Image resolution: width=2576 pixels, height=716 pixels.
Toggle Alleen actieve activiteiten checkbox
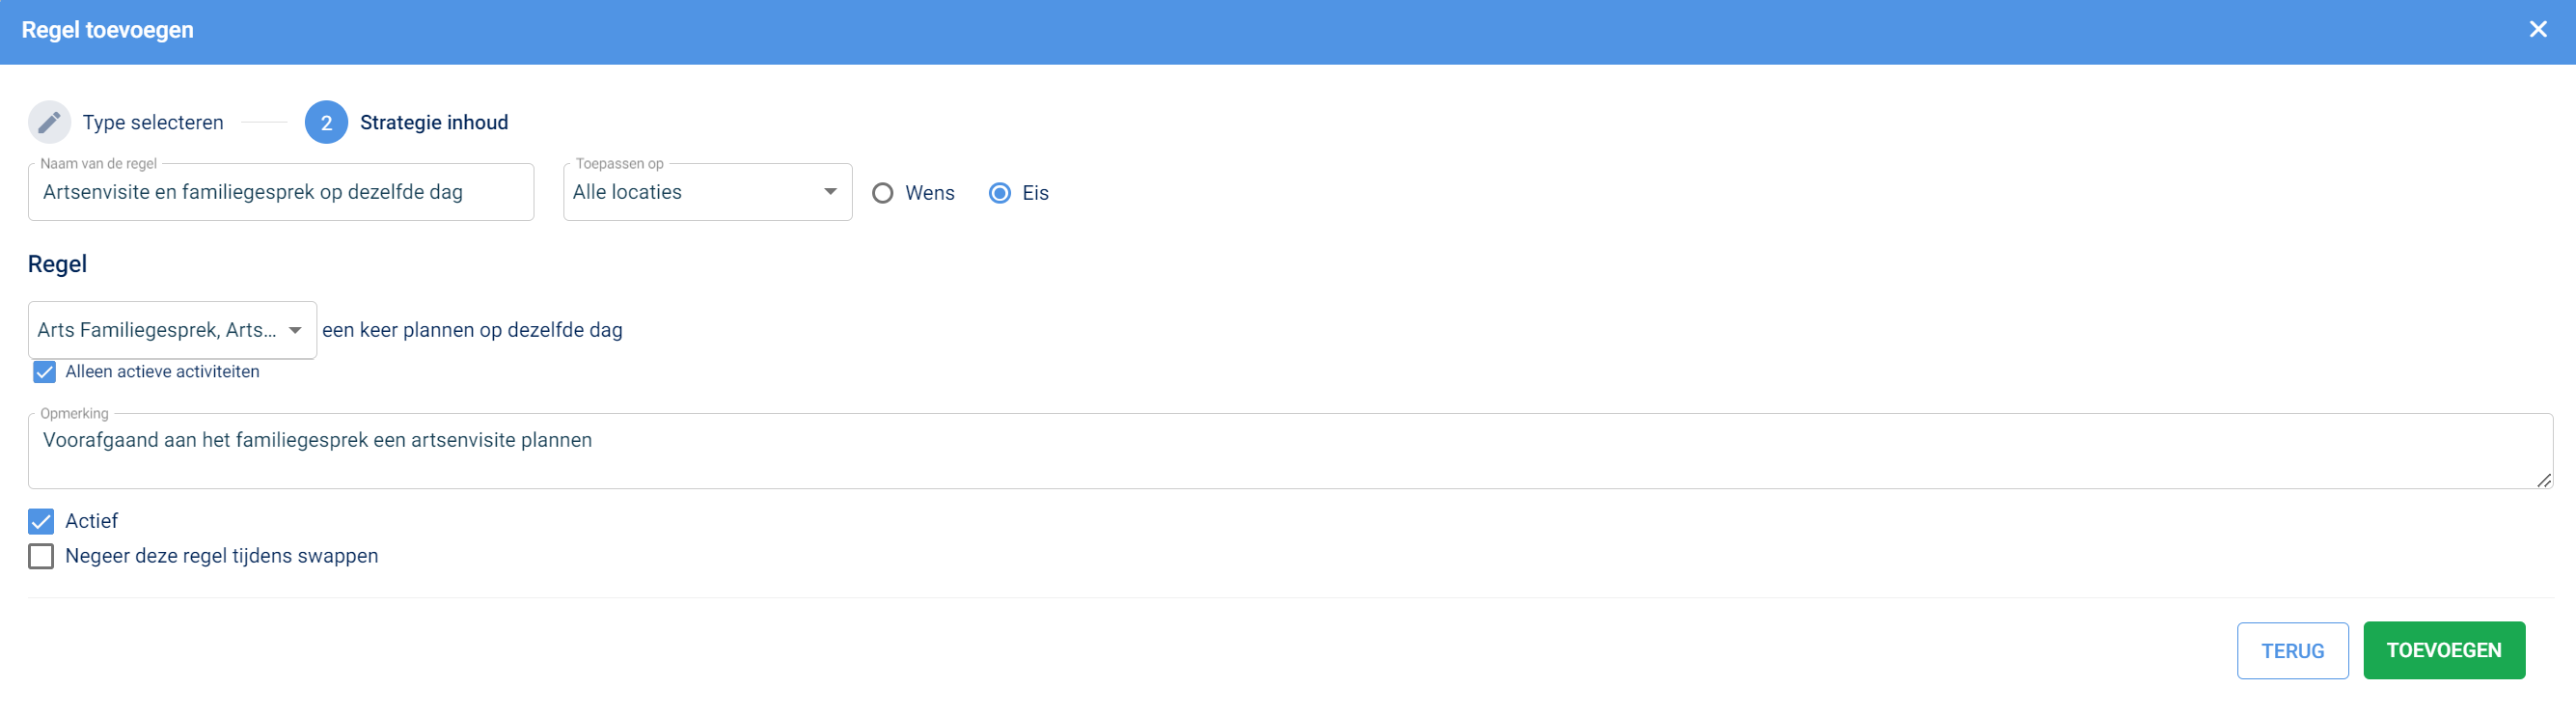(44, 372)
